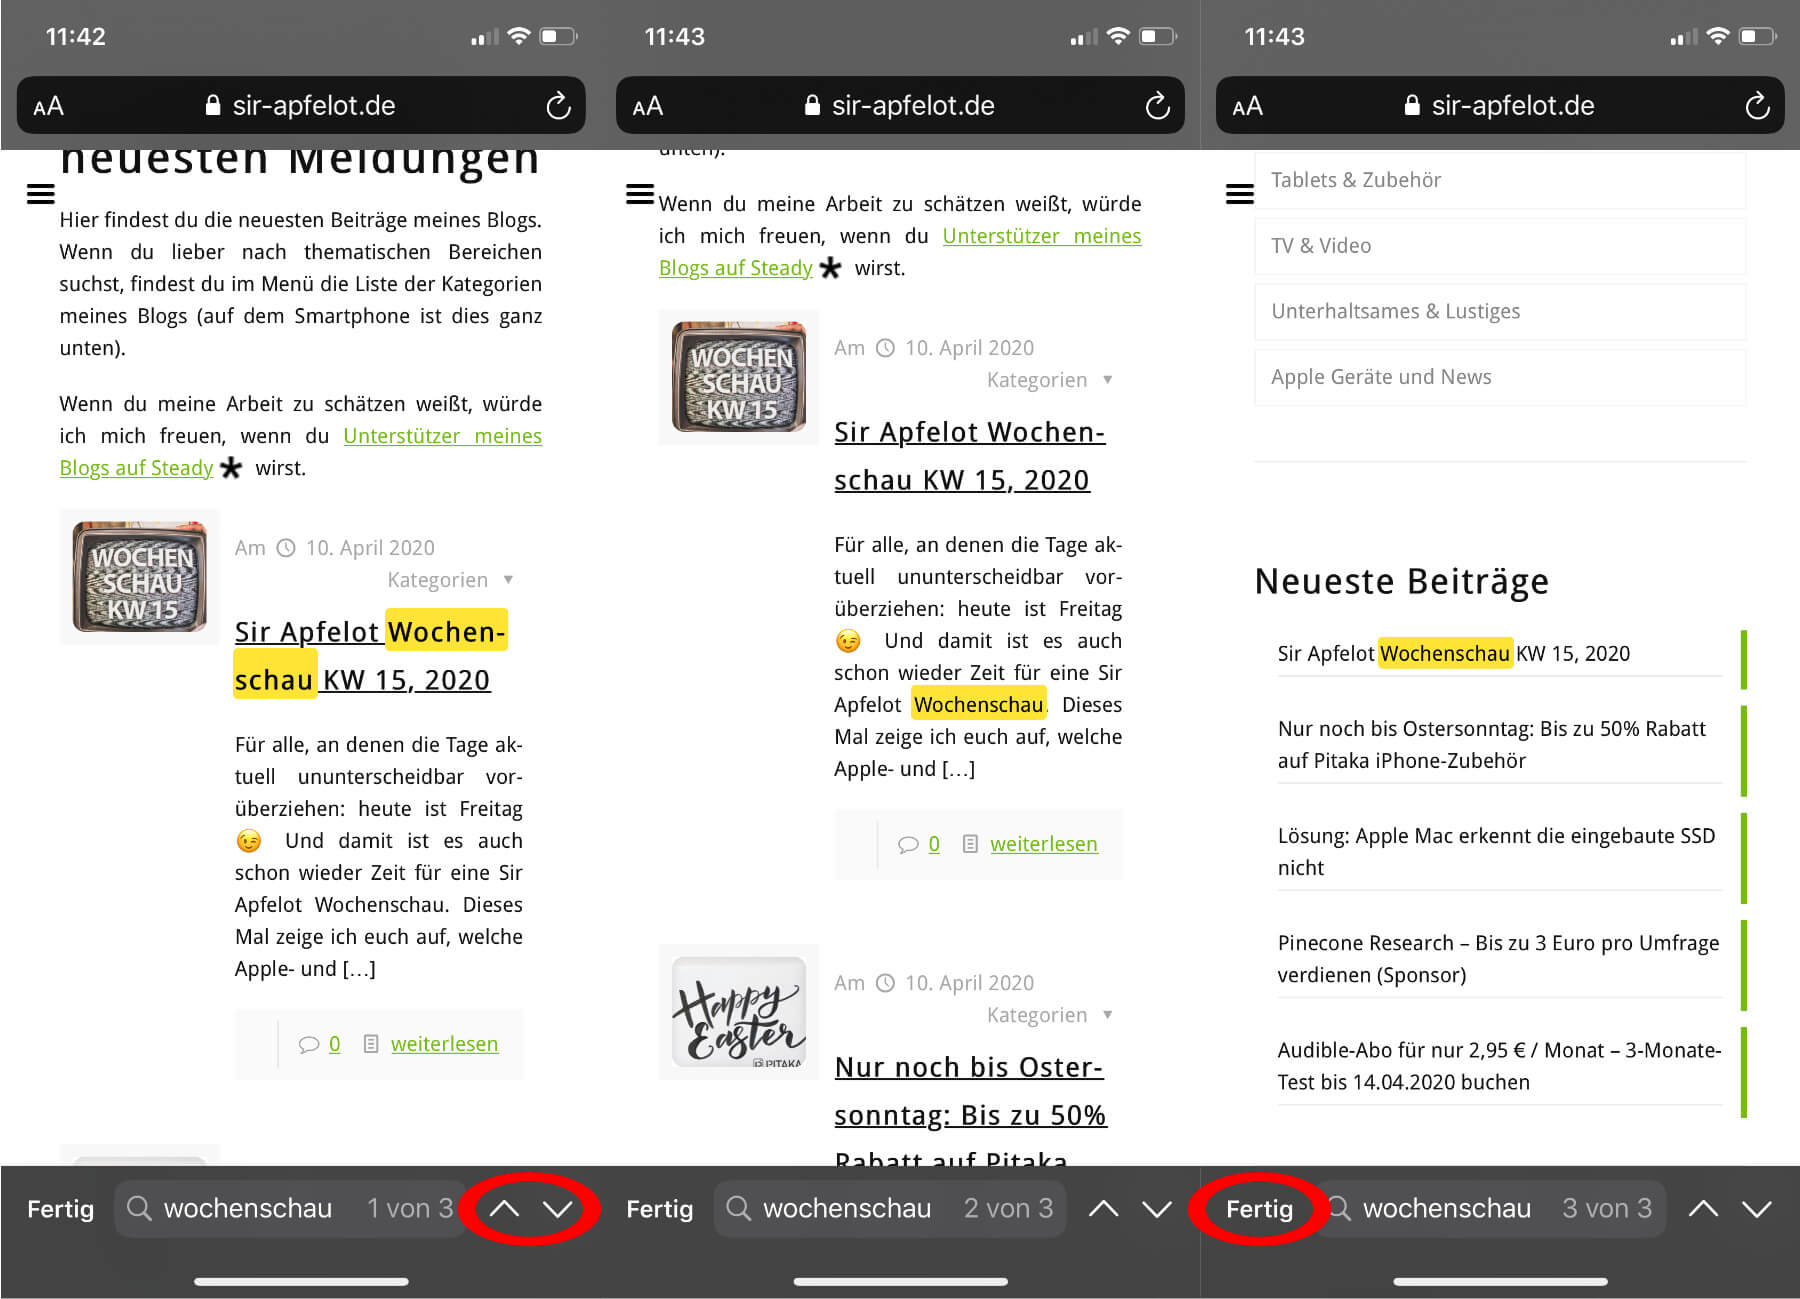The width and height of the screenshot is (1800, 1299).
Task: Open comments icon beside weiterlesen under Happy Easter thumbnail's previous post
Action: click(x=908, y=844)
